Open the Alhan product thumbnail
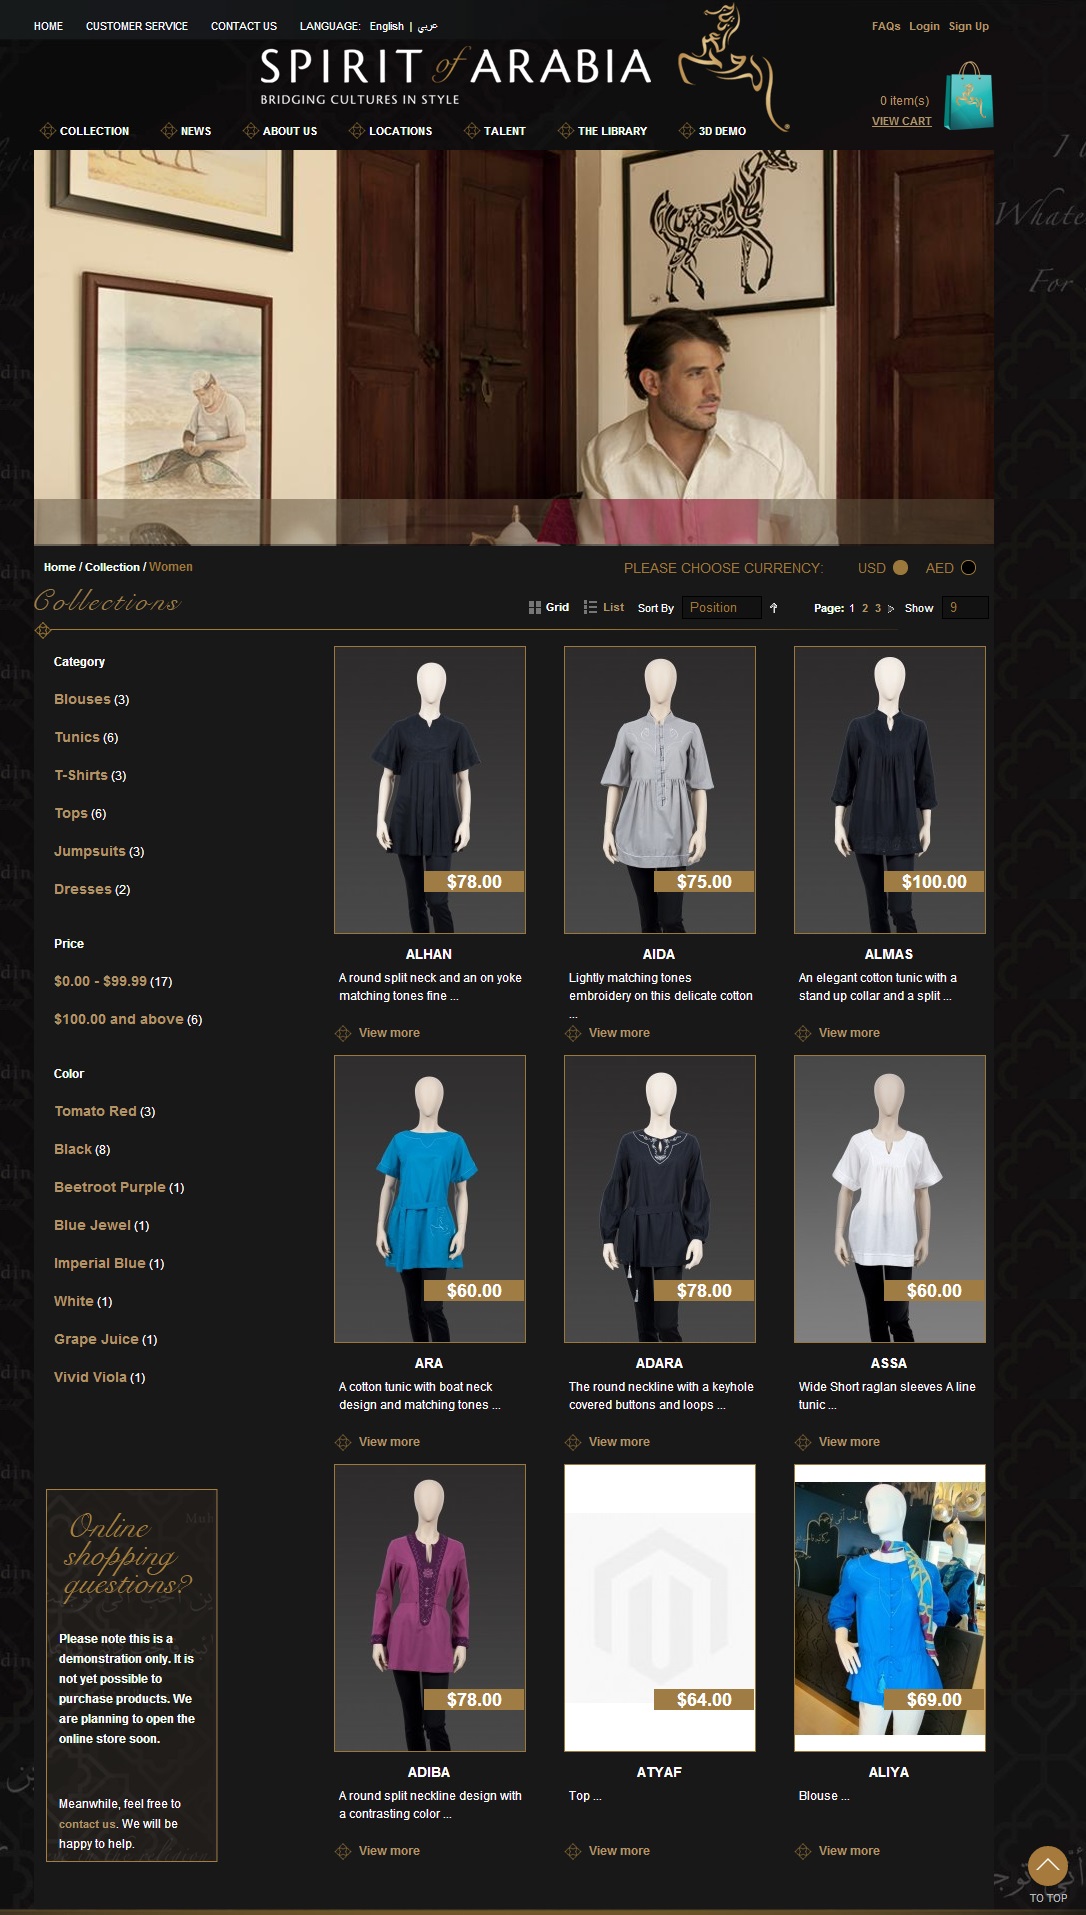 point(430,790)
